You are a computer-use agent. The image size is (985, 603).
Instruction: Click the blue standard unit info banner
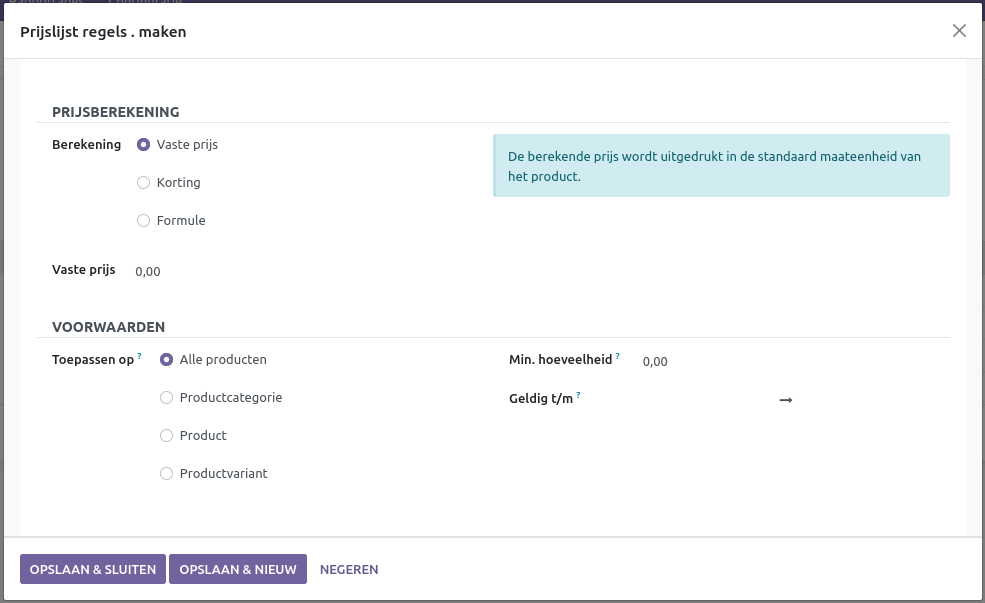point(720,166)
